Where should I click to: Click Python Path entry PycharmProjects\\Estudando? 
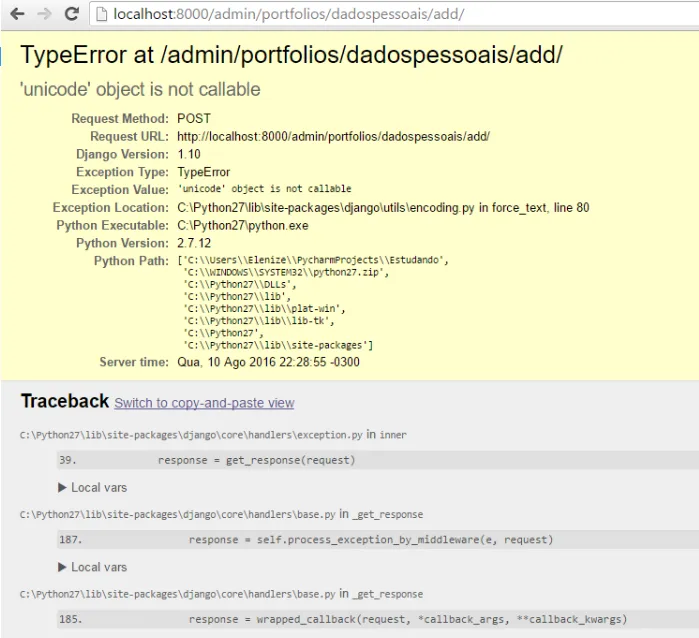pos(313,260)
